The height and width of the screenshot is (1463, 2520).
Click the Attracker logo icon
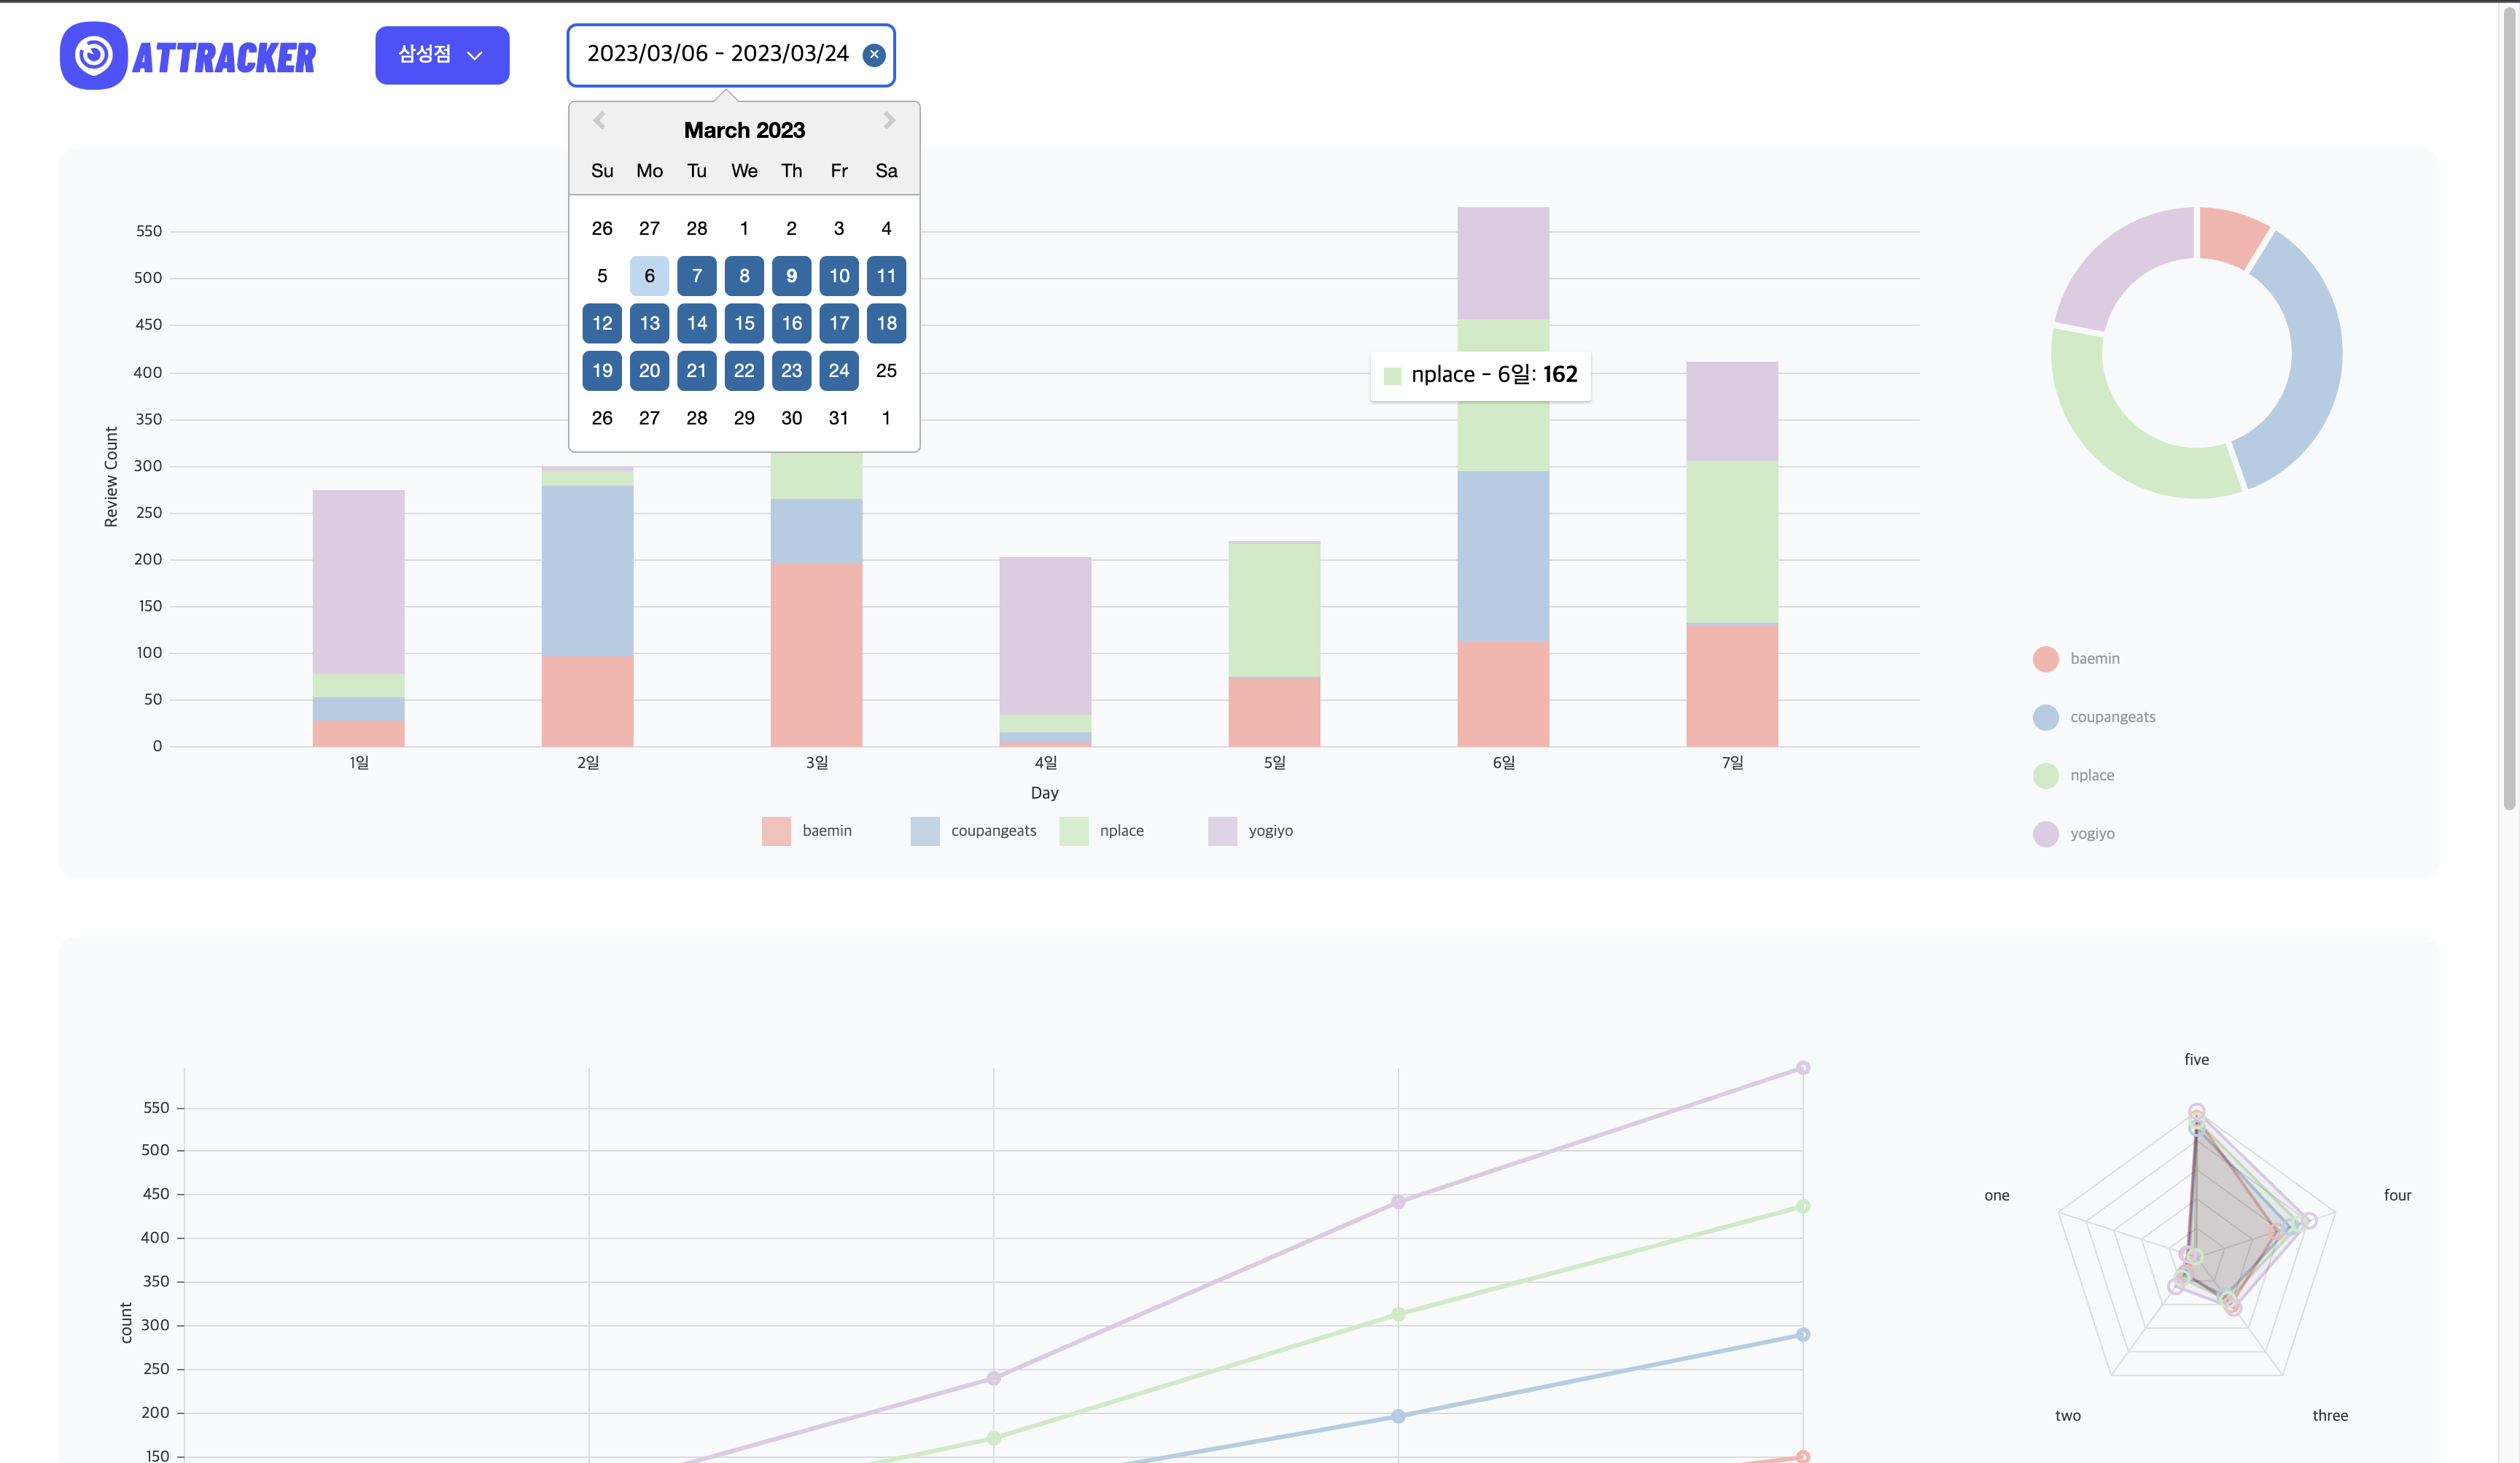(x=93, y=56)
